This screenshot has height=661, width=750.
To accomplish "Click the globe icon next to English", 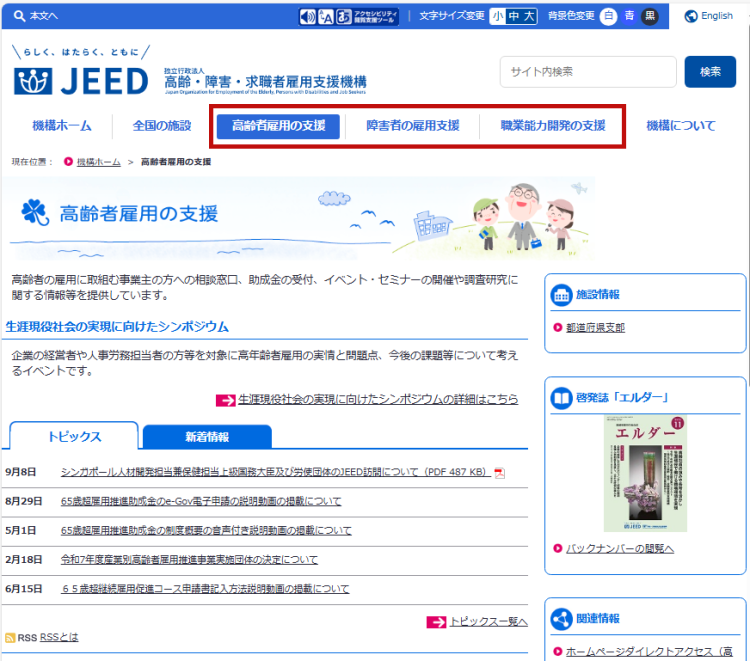I will coord(691,16).
